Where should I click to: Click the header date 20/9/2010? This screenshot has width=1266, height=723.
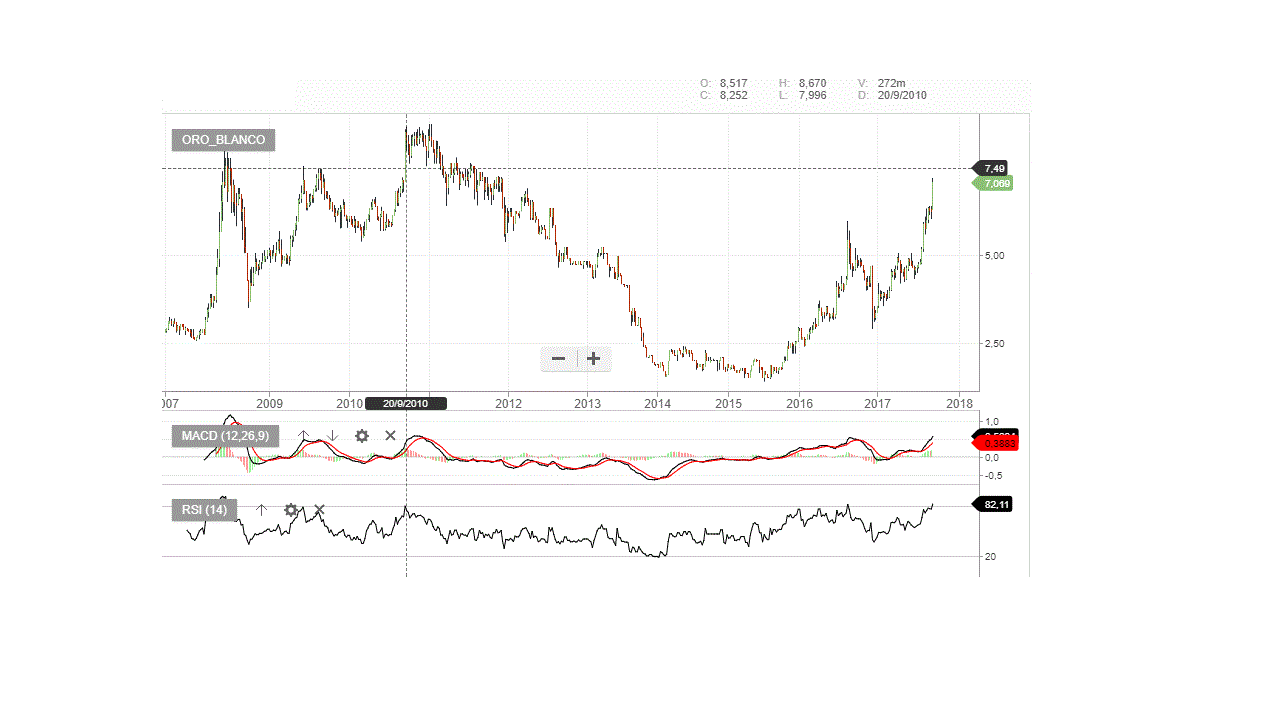pos(902,96)
